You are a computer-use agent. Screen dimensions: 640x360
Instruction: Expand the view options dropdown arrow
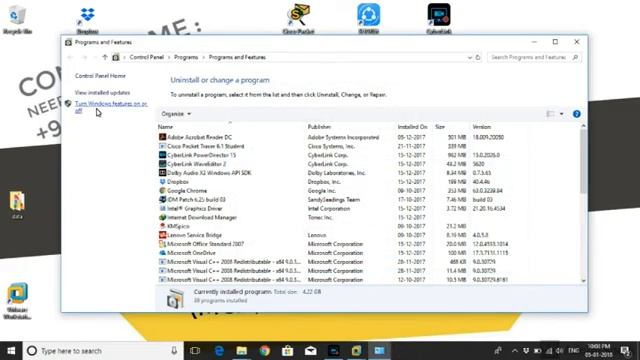[x=562, y=114]
